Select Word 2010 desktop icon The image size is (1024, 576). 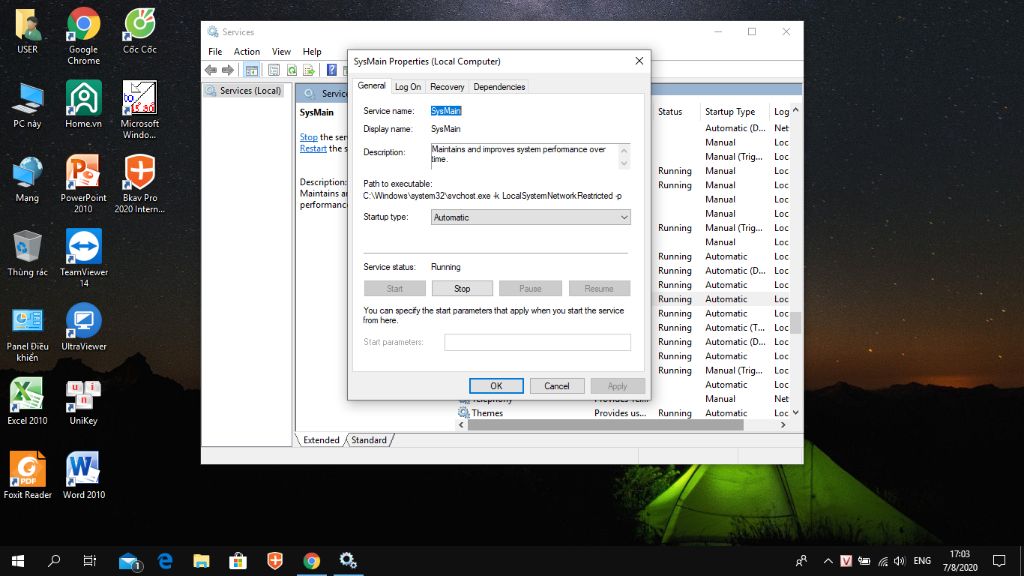[84, 476]
